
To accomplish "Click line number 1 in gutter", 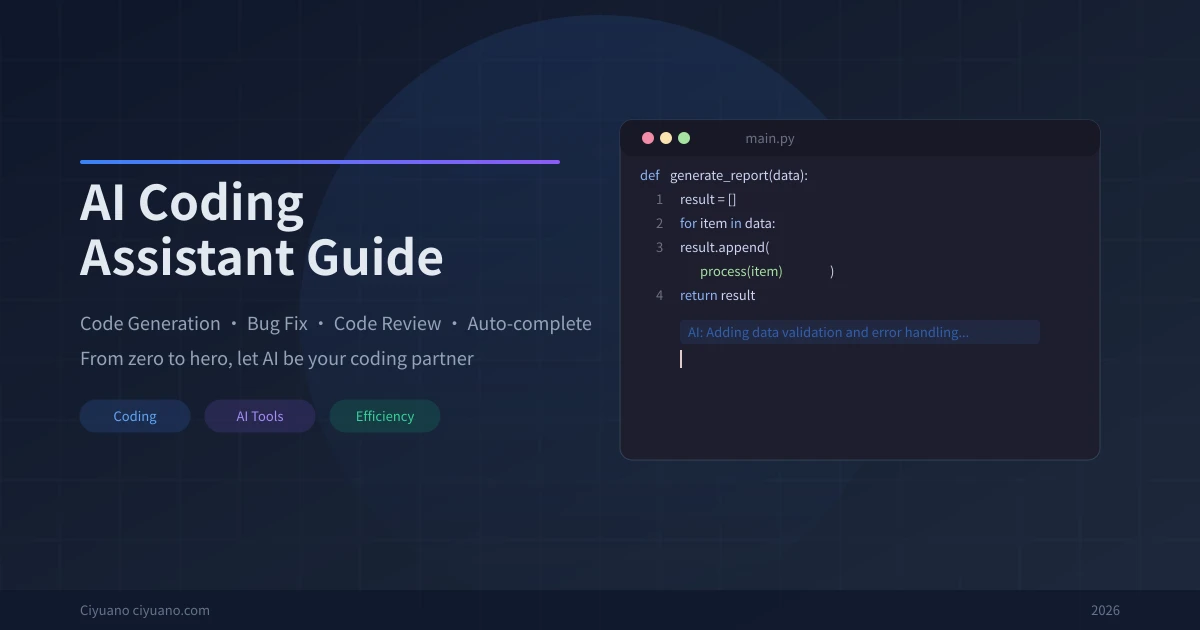I will 659,199.
